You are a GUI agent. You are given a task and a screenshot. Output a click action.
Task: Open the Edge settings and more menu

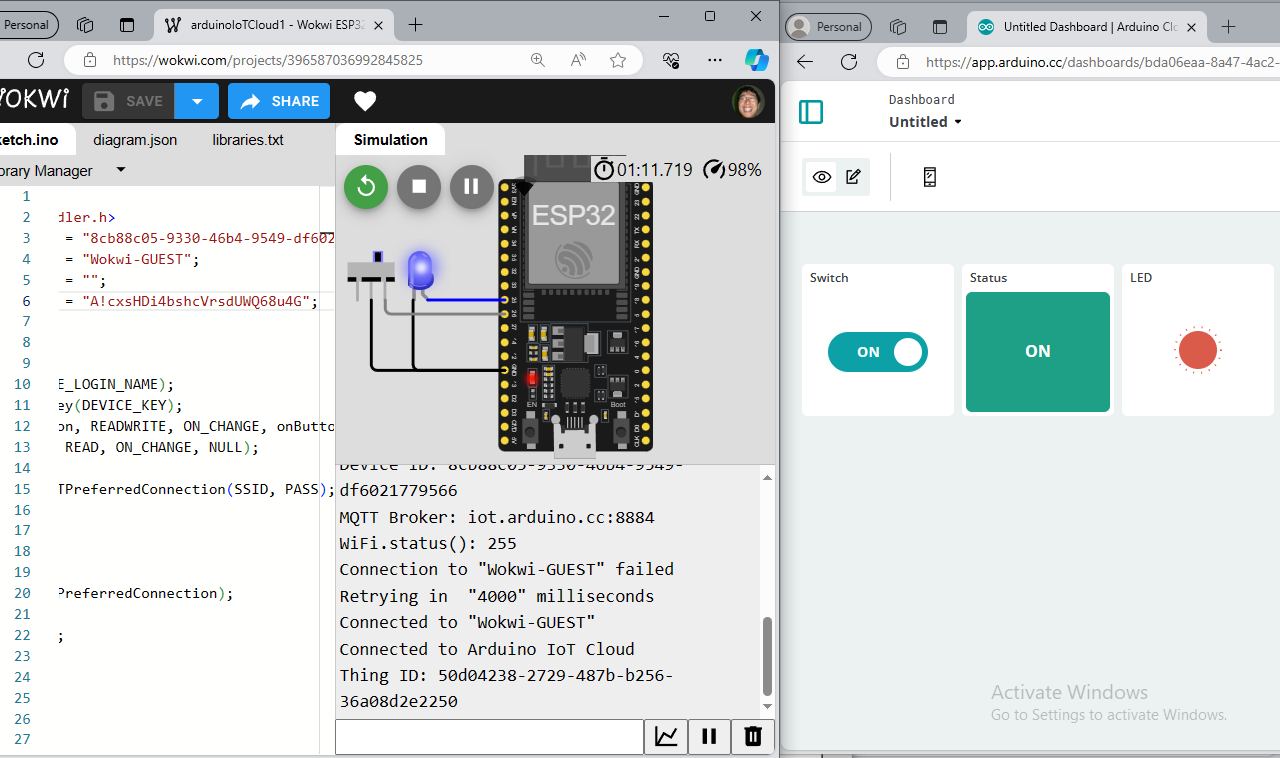tap(714, 60)
